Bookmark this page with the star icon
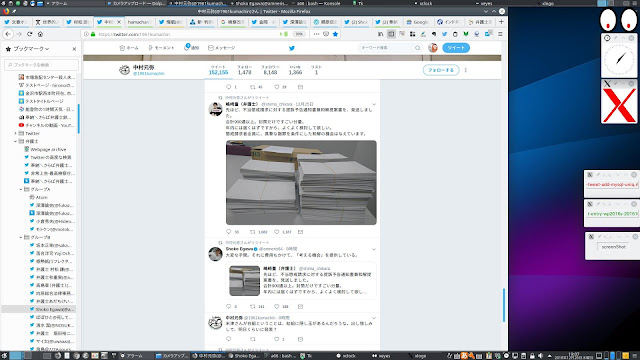 pos(335,34)
